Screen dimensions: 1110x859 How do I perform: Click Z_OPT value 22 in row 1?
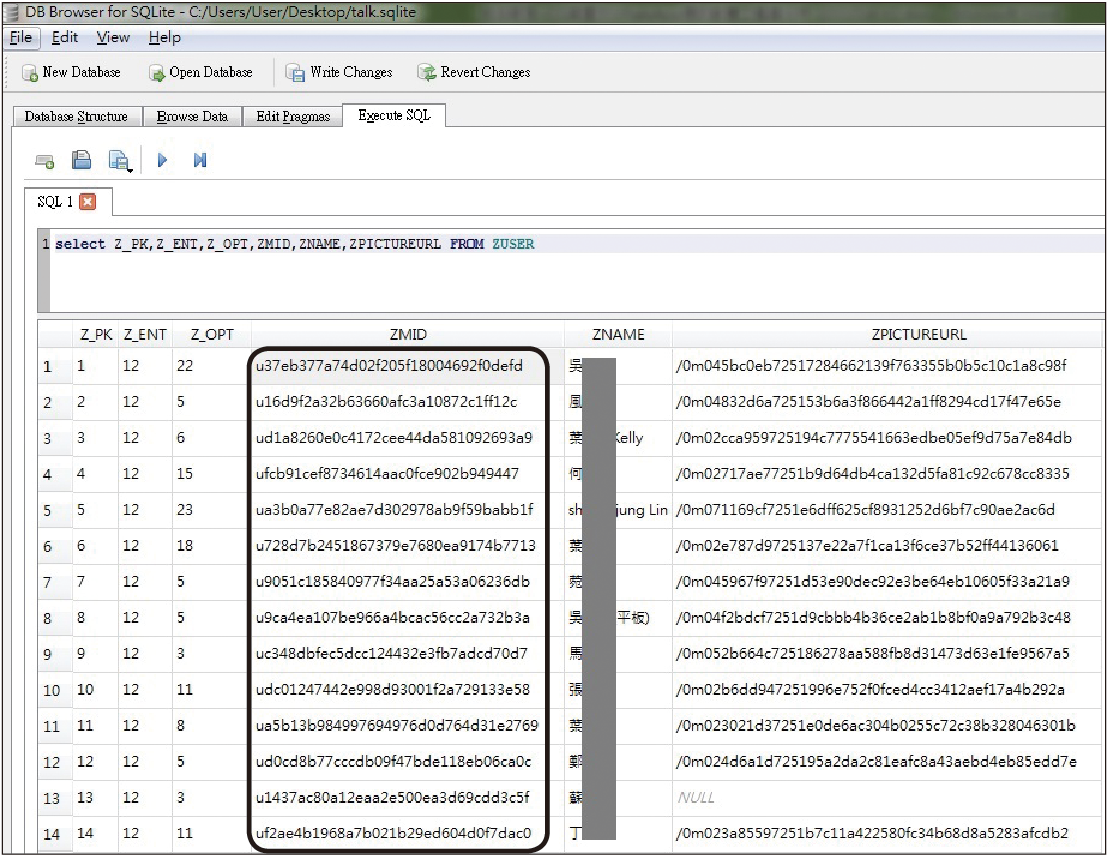click(x=185, y=366)
